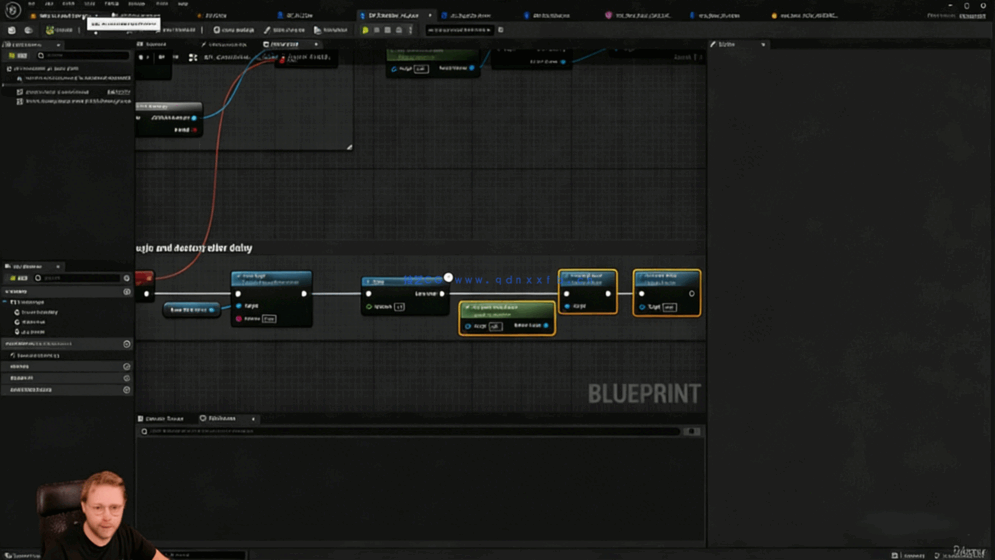Screen dimensions: 995x560
Task: Click the pink pin's value box on the first blue node
Action: (x=269, y=319)
